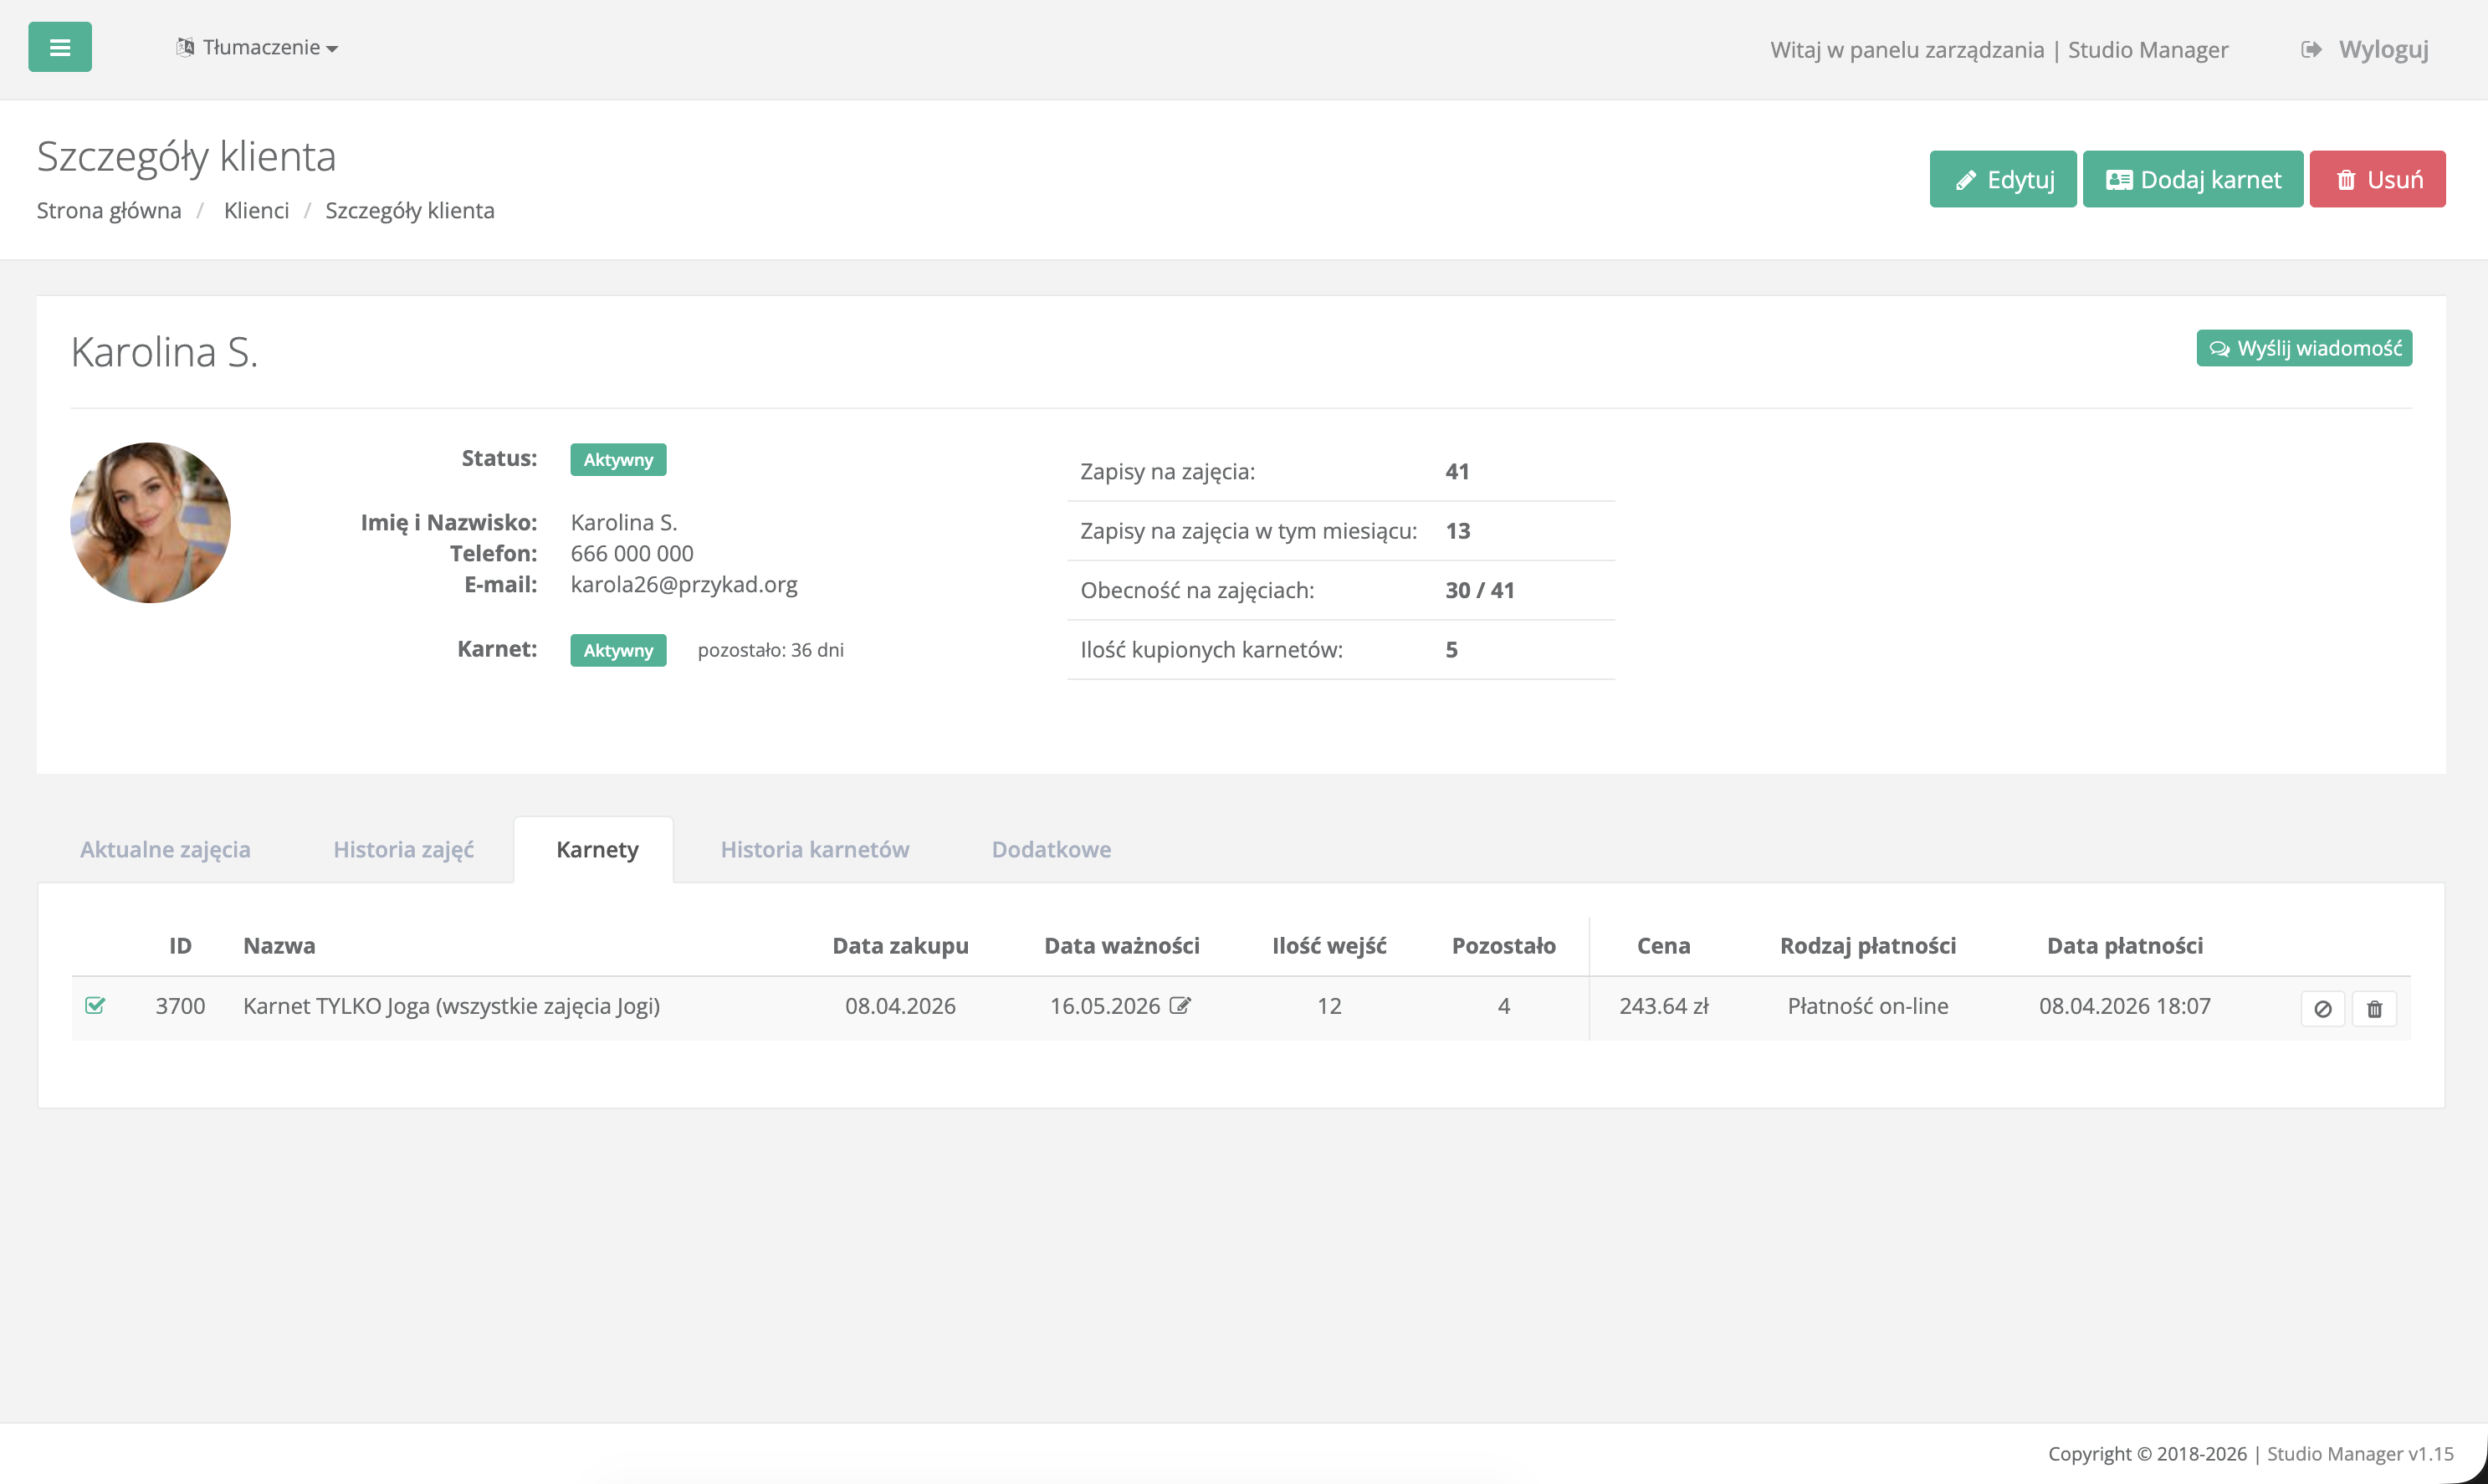Viewport: 2488px width, 1484px height.
Task: Click the chat bubble icon on Wyślij wiadomość
Action: (x=2219, y=349)
